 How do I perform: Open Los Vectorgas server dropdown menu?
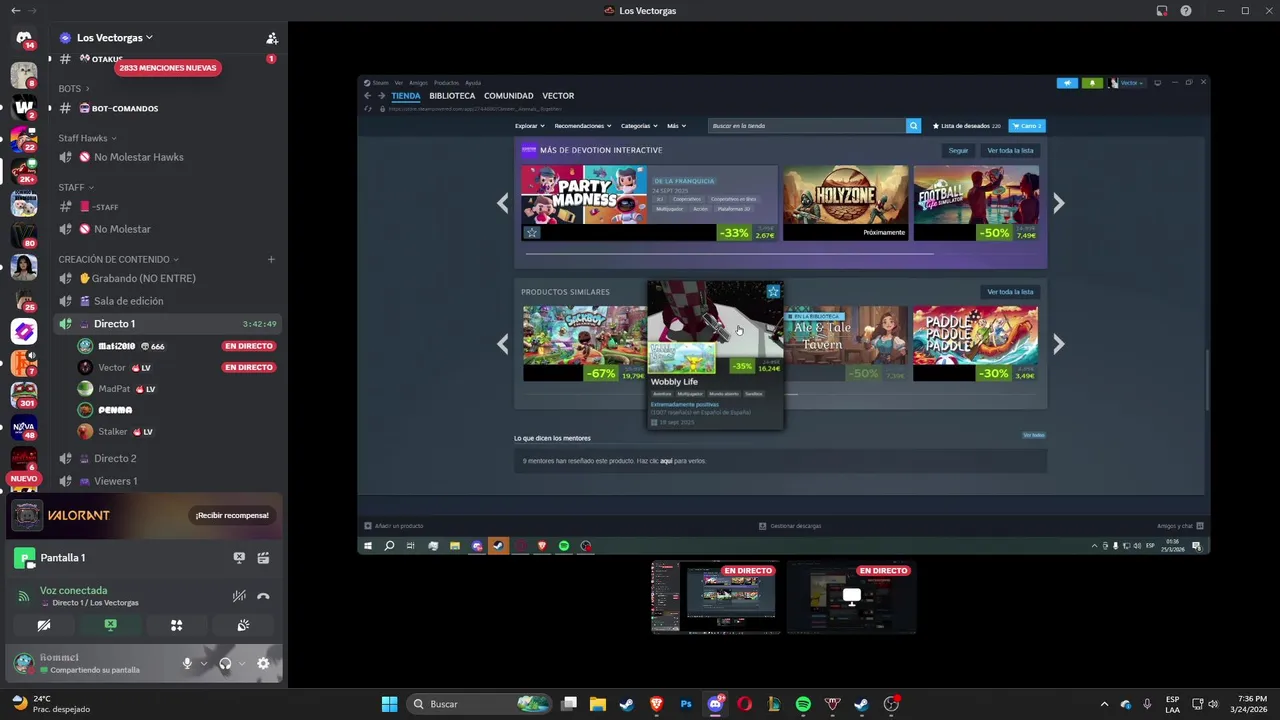click(x=114, y=38)
